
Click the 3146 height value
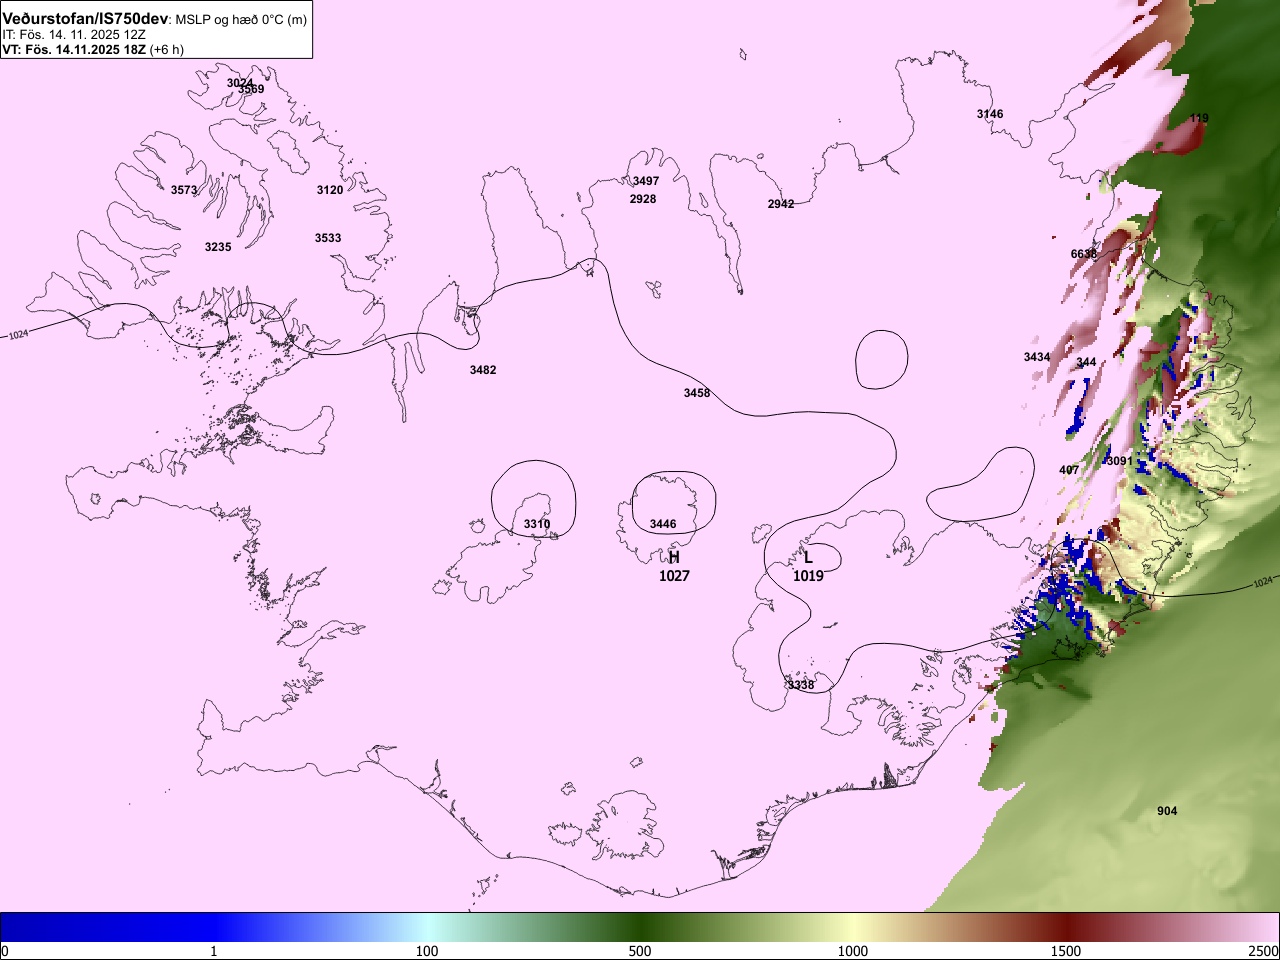click(x=990, y=114)
